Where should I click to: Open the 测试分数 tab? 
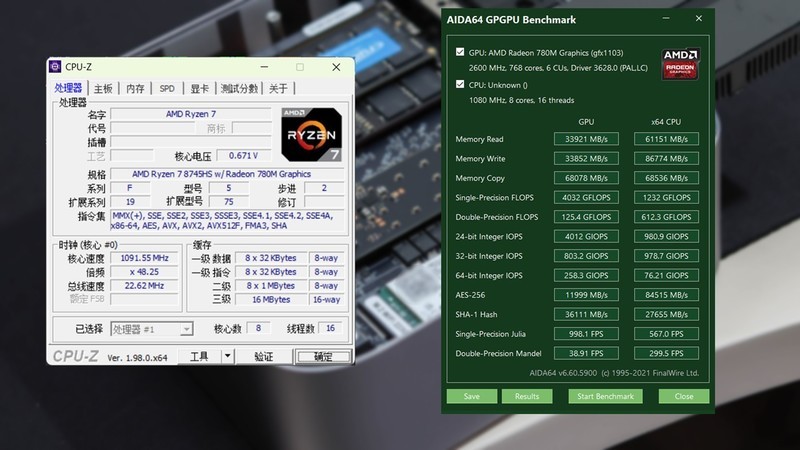pyautogui.click(x=239, y=89)
